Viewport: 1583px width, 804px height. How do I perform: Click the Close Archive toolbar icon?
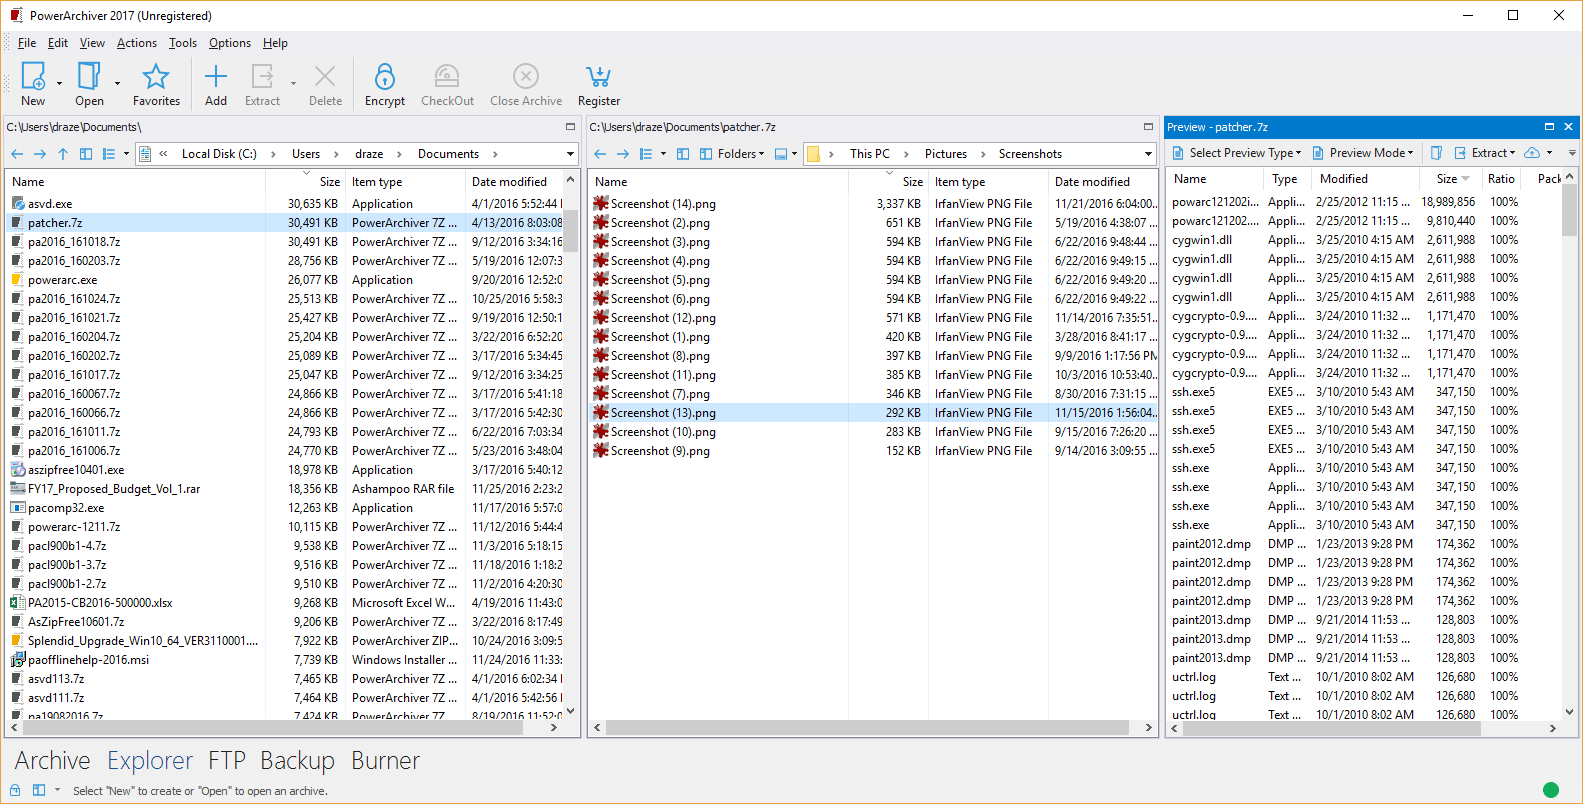click(526, 77)
